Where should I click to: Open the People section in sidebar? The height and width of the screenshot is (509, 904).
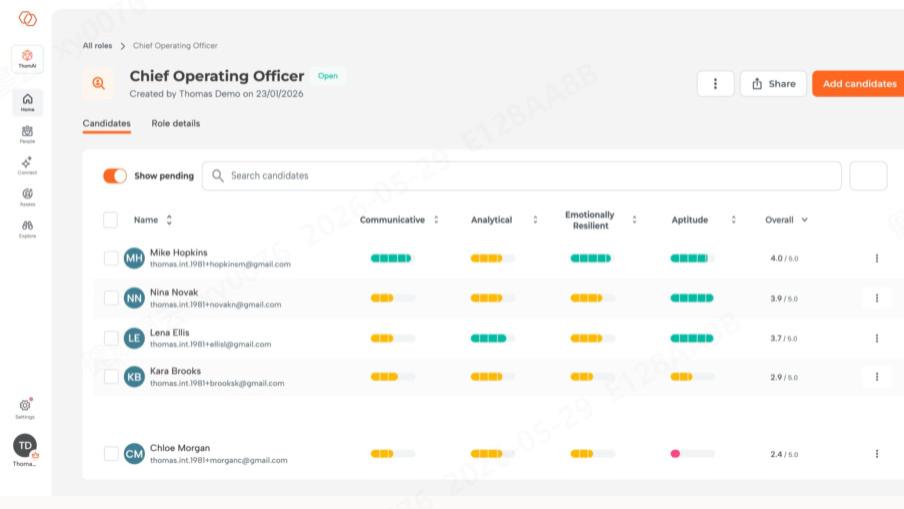pos(27,134)
